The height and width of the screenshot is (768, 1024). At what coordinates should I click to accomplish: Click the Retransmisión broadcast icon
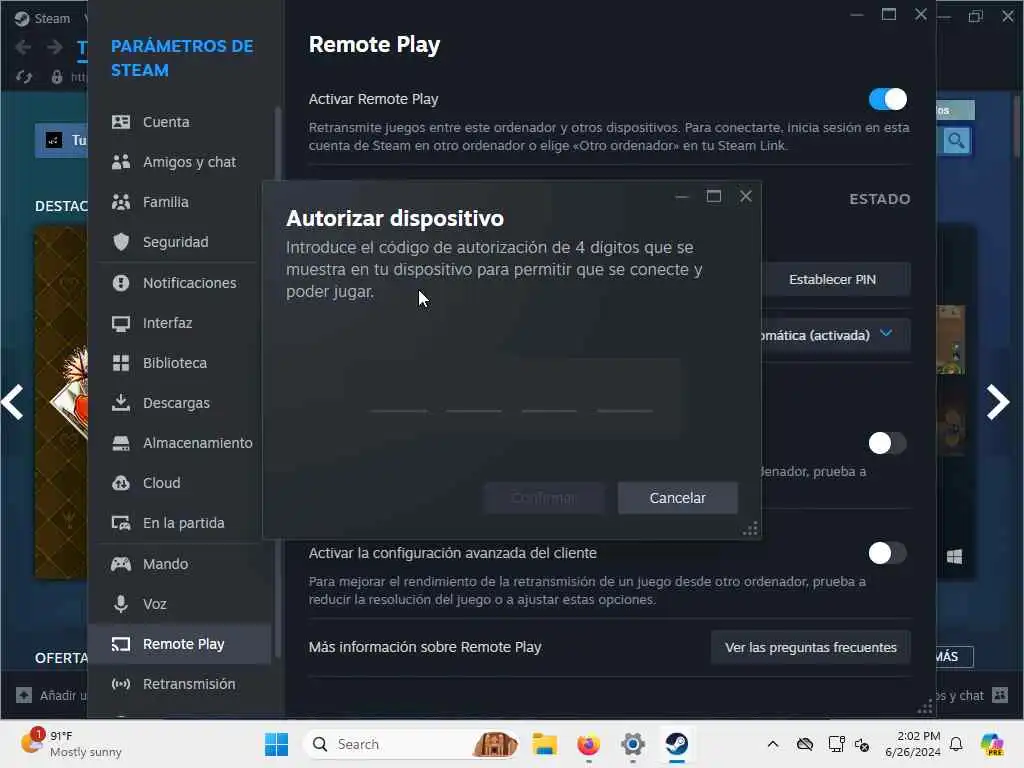point(121,684)
